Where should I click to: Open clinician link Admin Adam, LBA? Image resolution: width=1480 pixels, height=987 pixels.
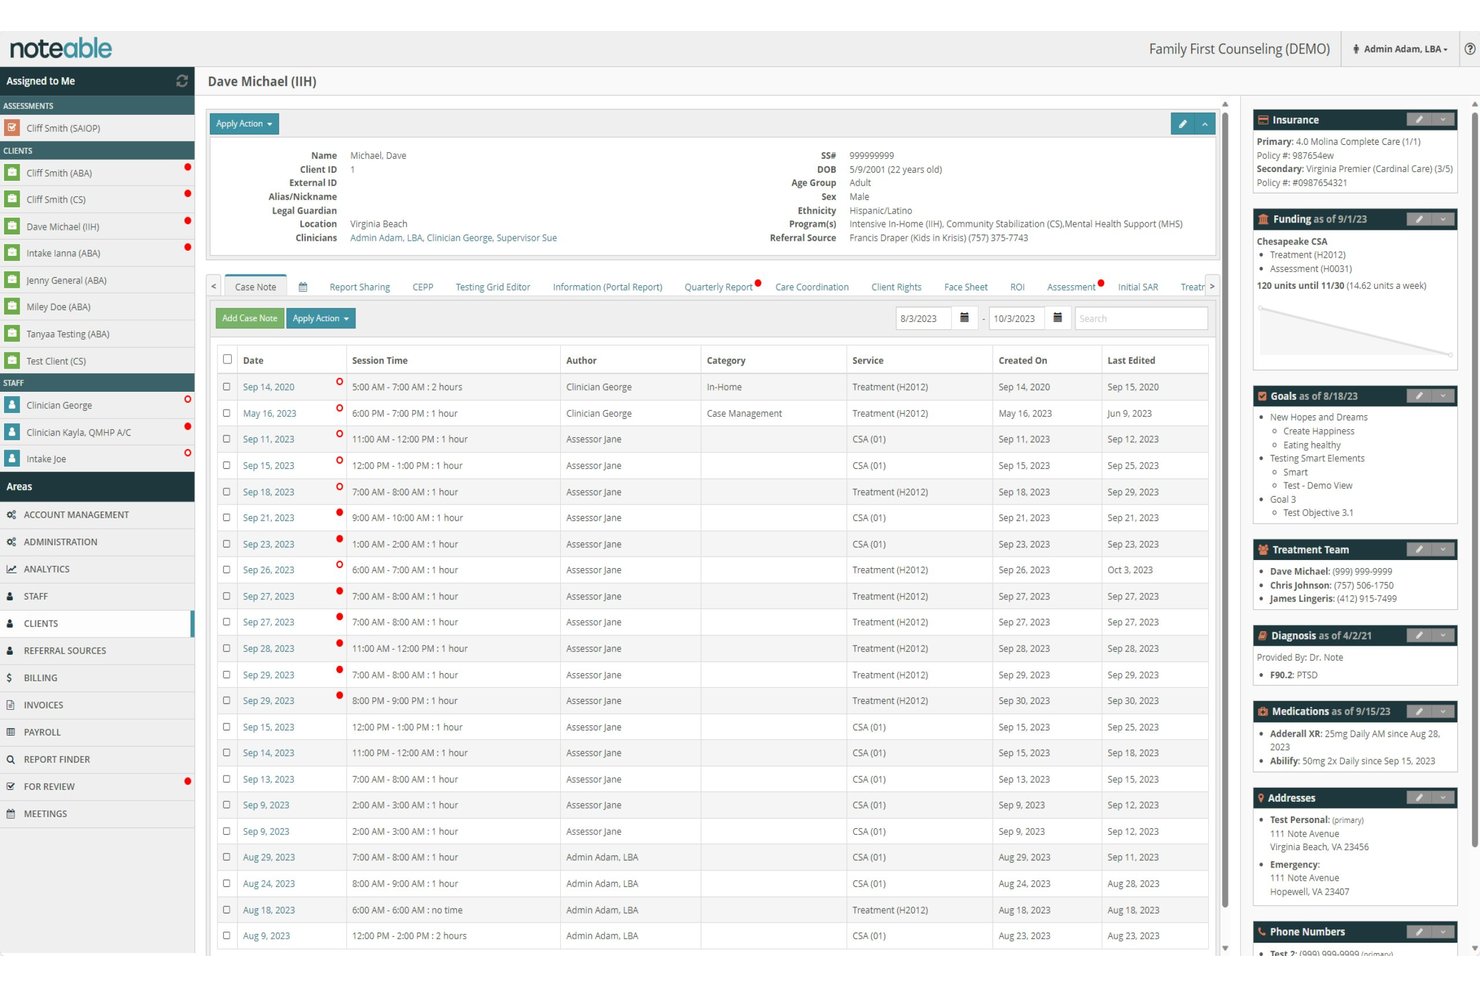pos(386,238)
